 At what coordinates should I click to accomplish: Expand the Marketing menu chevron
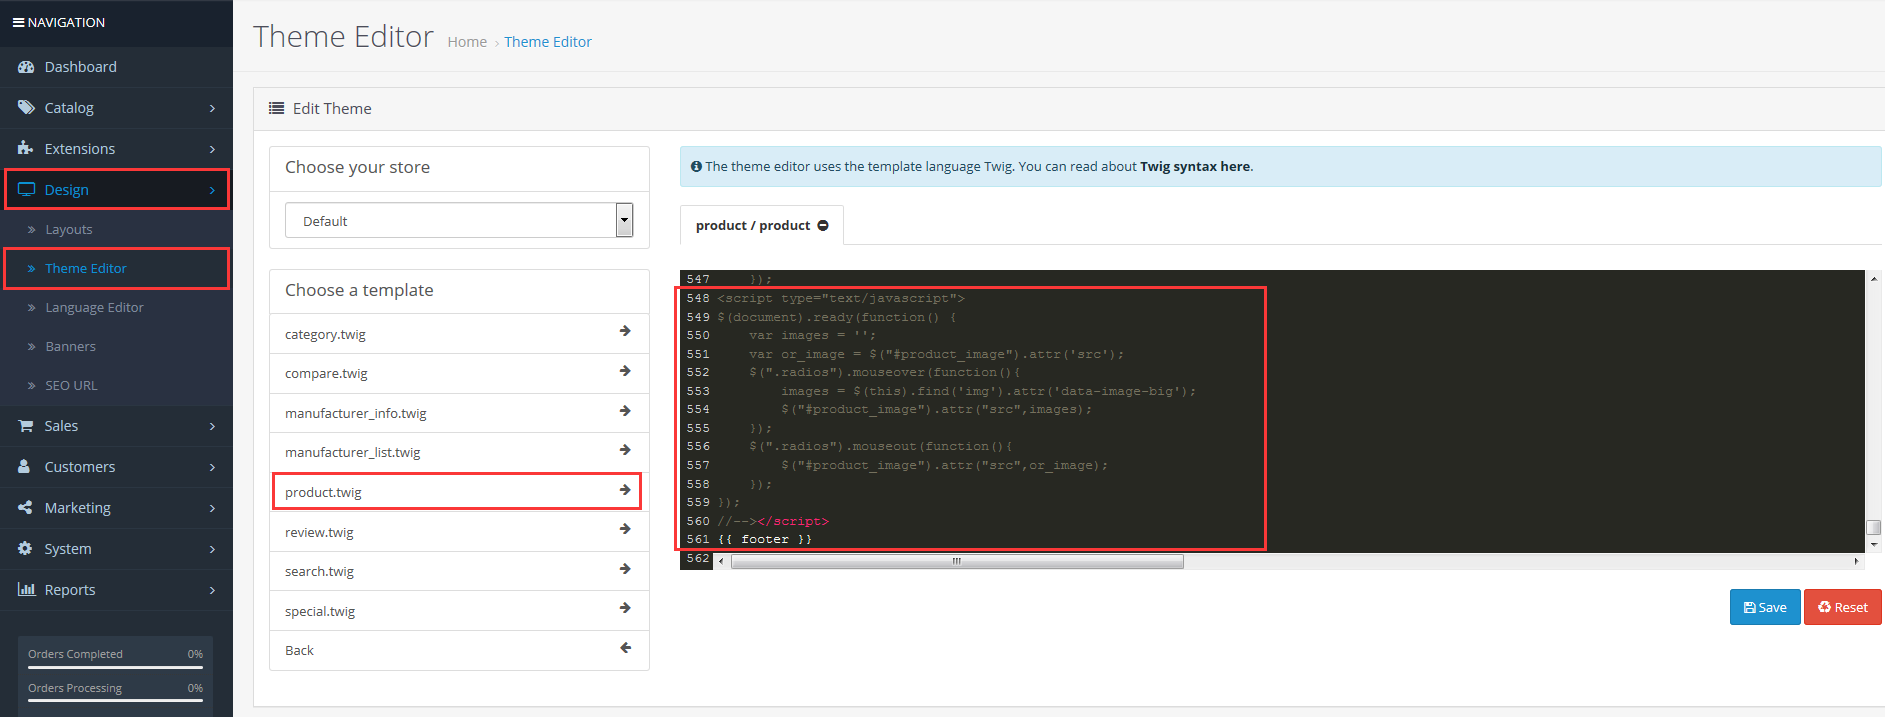click(x=212, y=508)
